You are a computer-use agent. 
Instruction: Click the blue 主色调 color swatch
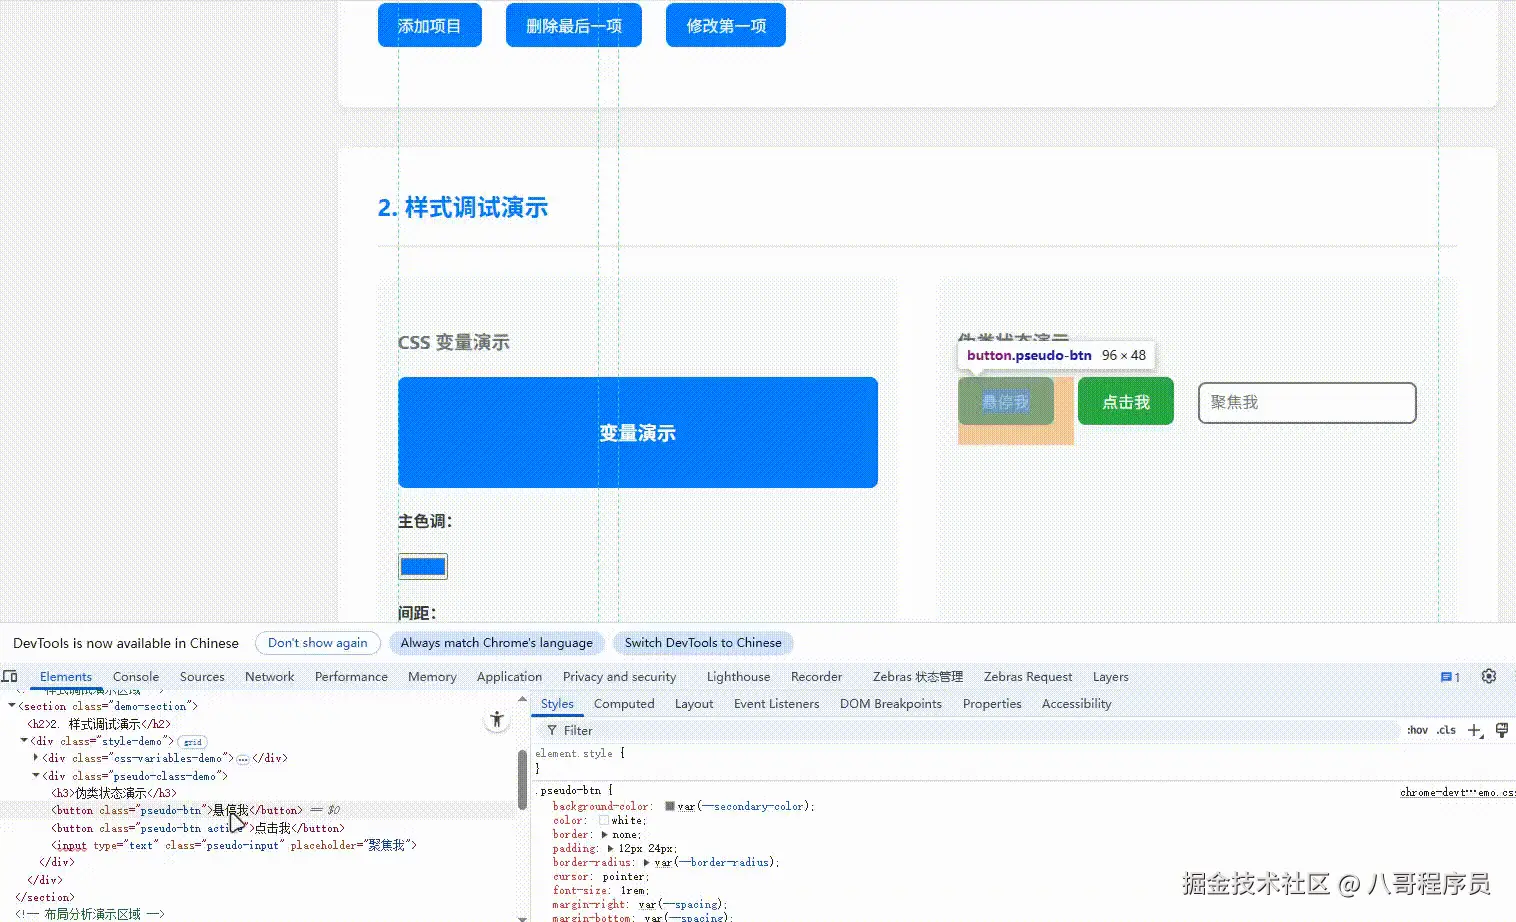pyautogui.click(x=422, y=566)
